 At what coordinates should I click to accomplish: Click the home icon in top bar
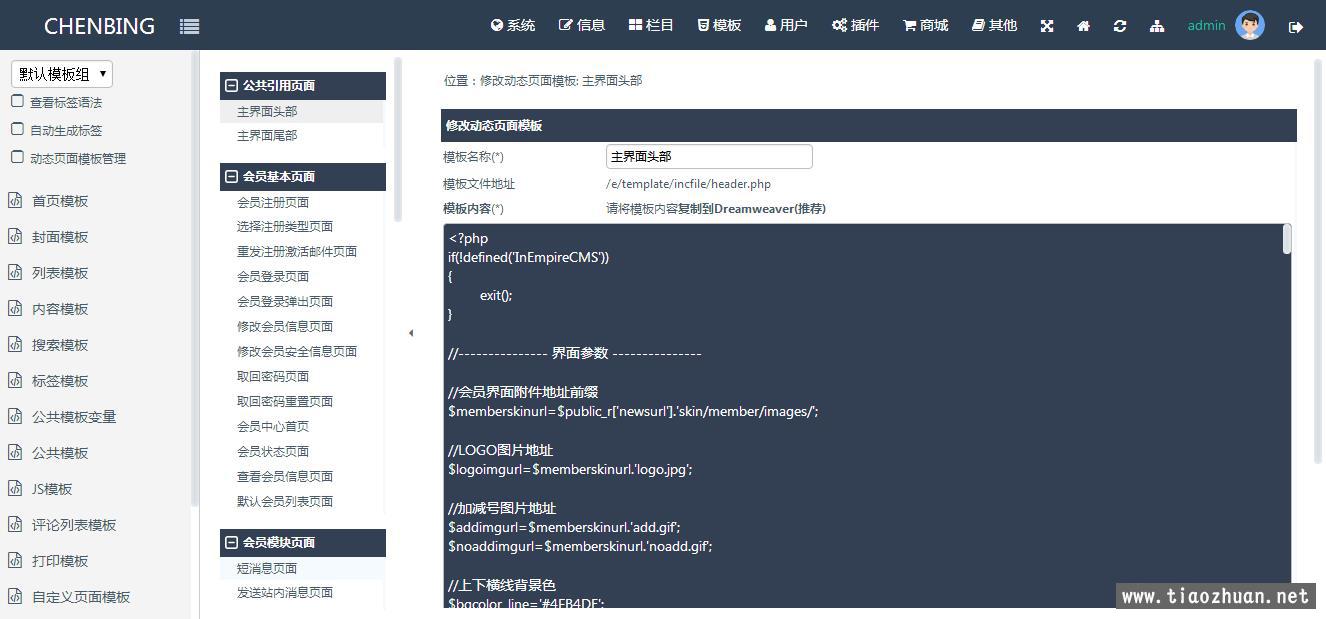point(1083,26)
